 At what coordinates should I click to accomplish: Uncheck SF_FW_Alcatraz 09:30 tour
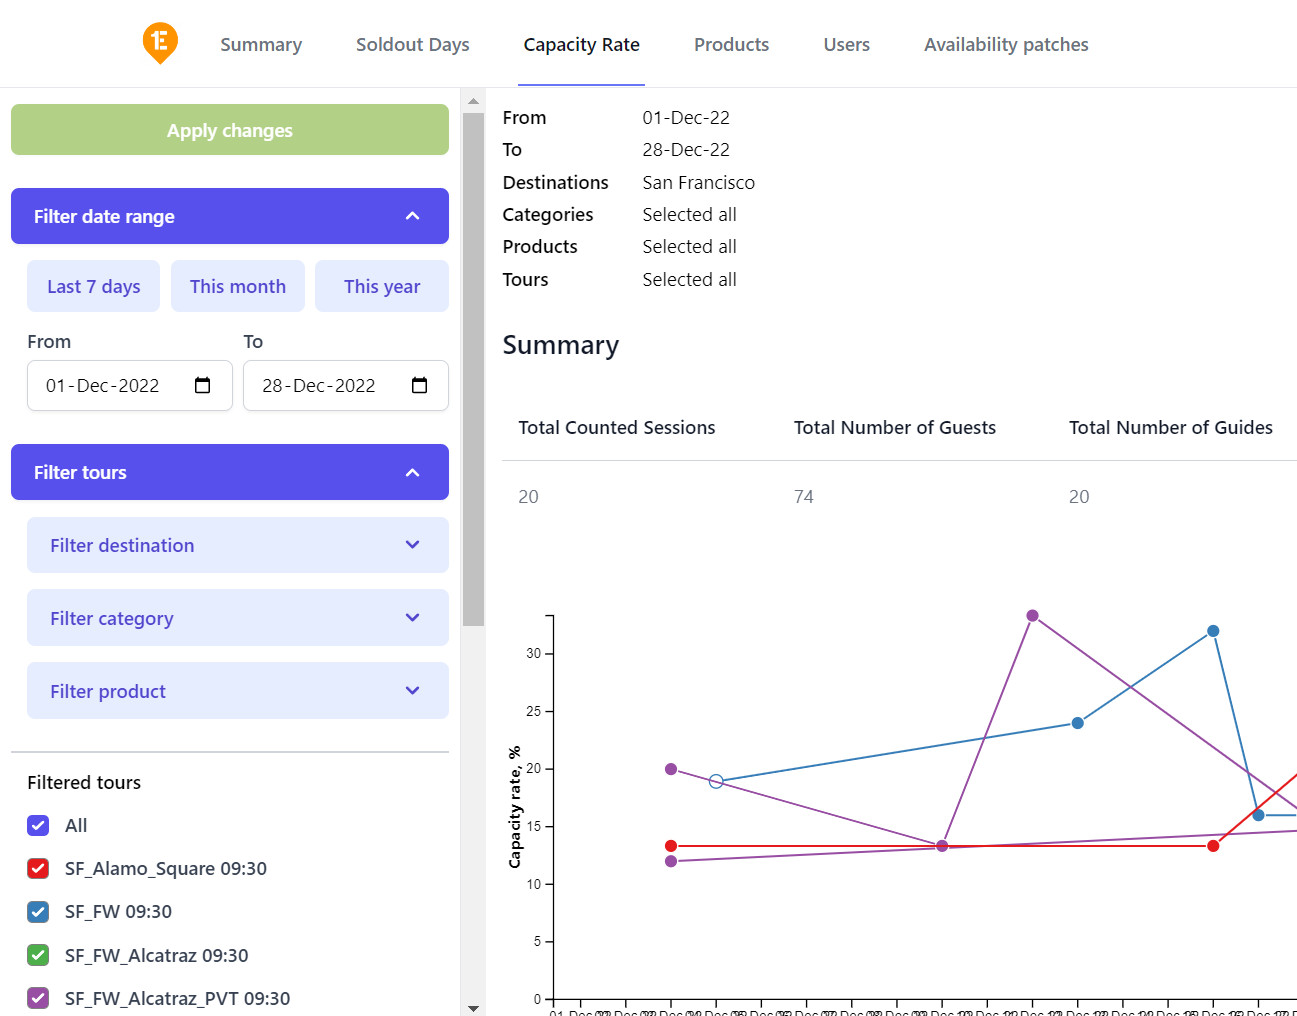(x=38, y=955)
